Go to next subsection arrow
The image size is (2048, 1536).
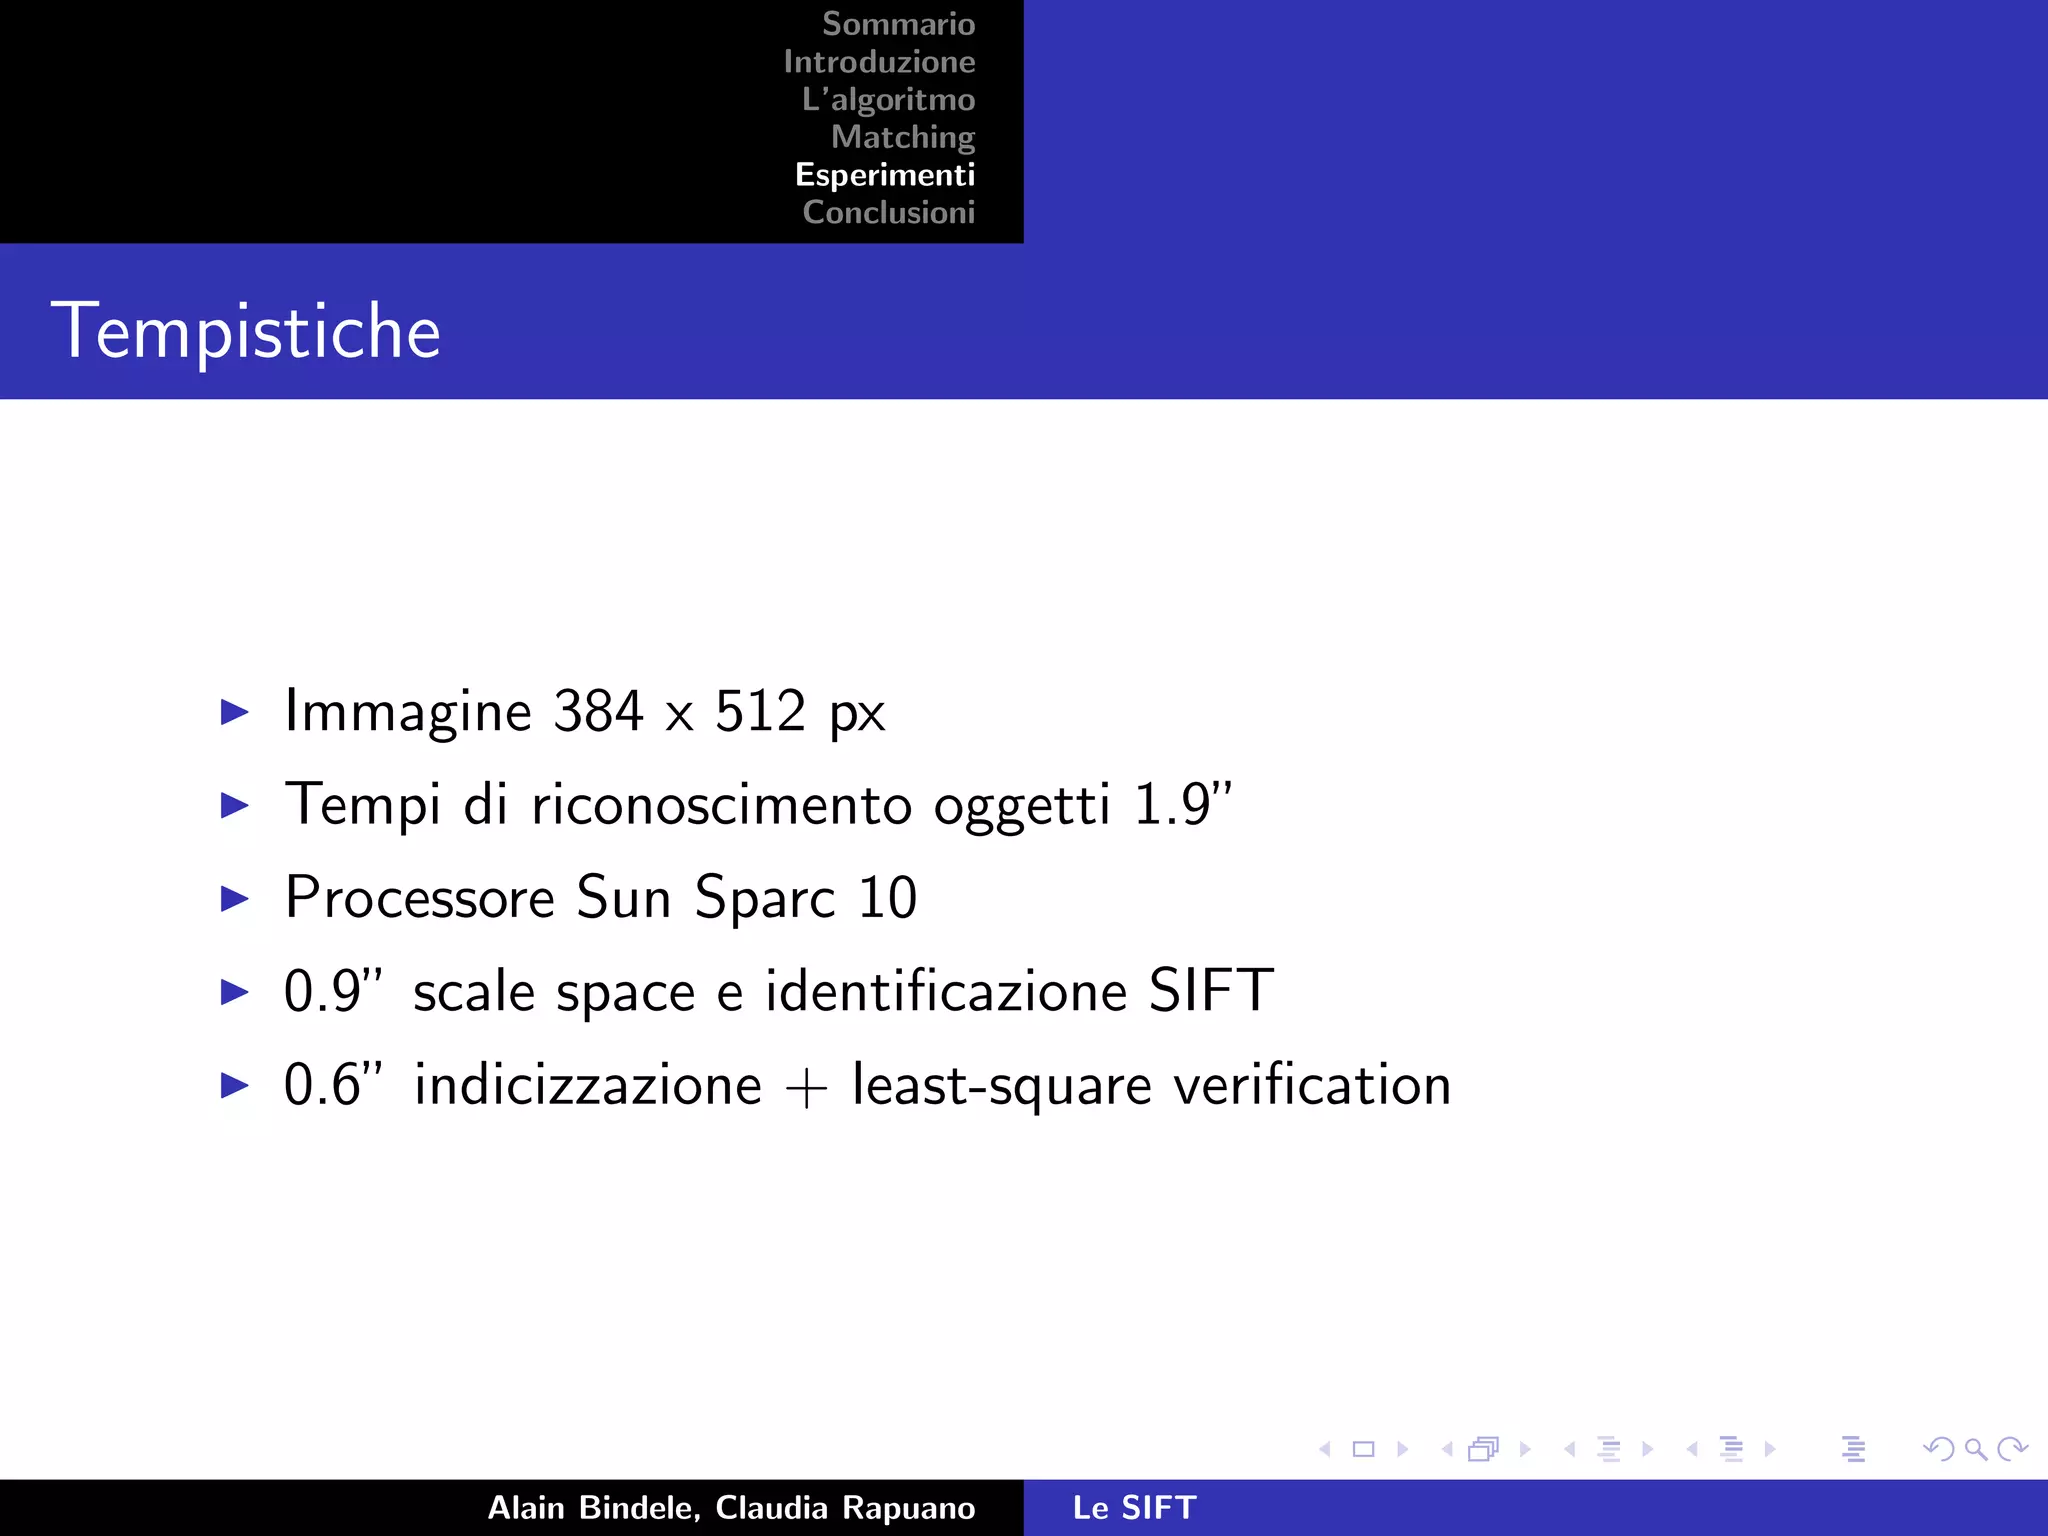[1648, 1449]
